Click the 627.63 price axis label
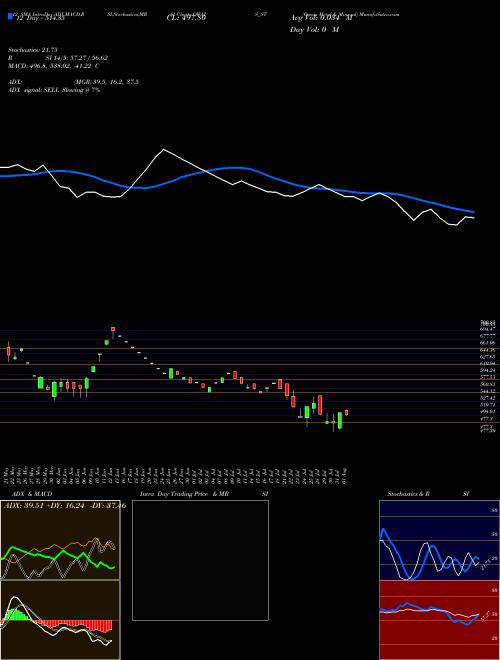 tap(488, 357)
